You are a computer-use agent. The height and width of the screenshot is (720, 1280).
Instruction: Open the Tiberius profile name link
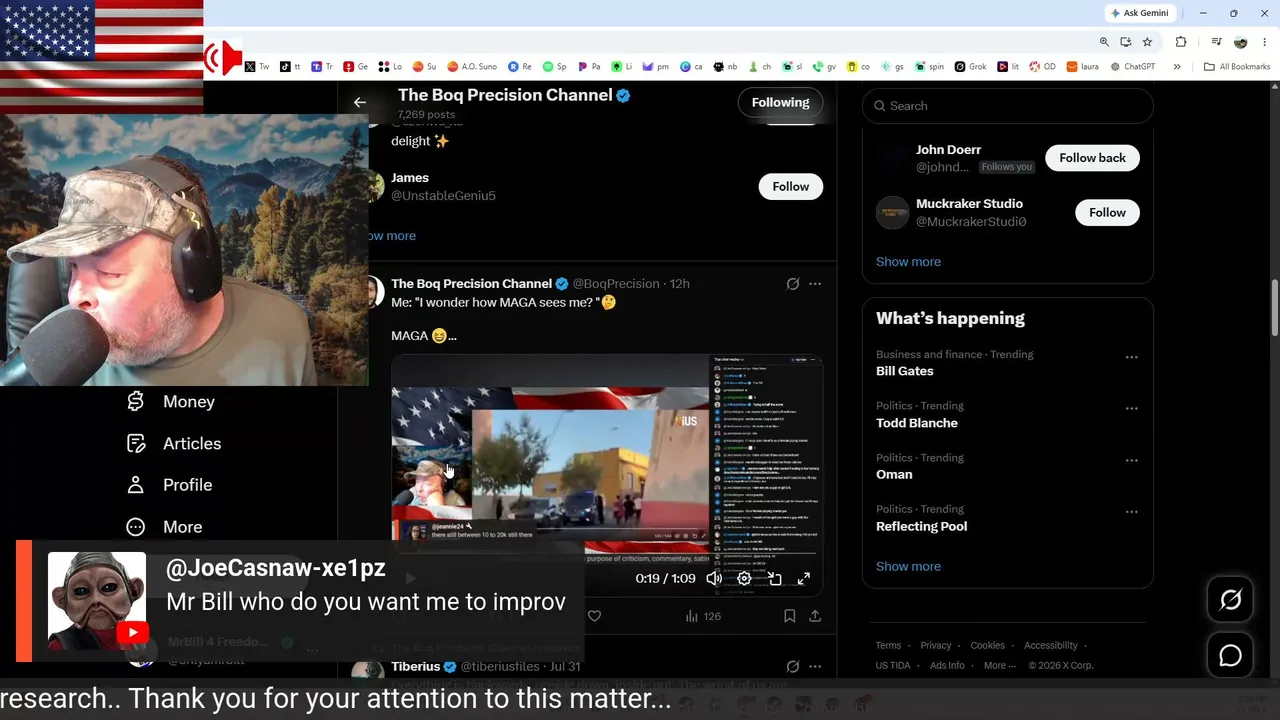click(415, 666)
